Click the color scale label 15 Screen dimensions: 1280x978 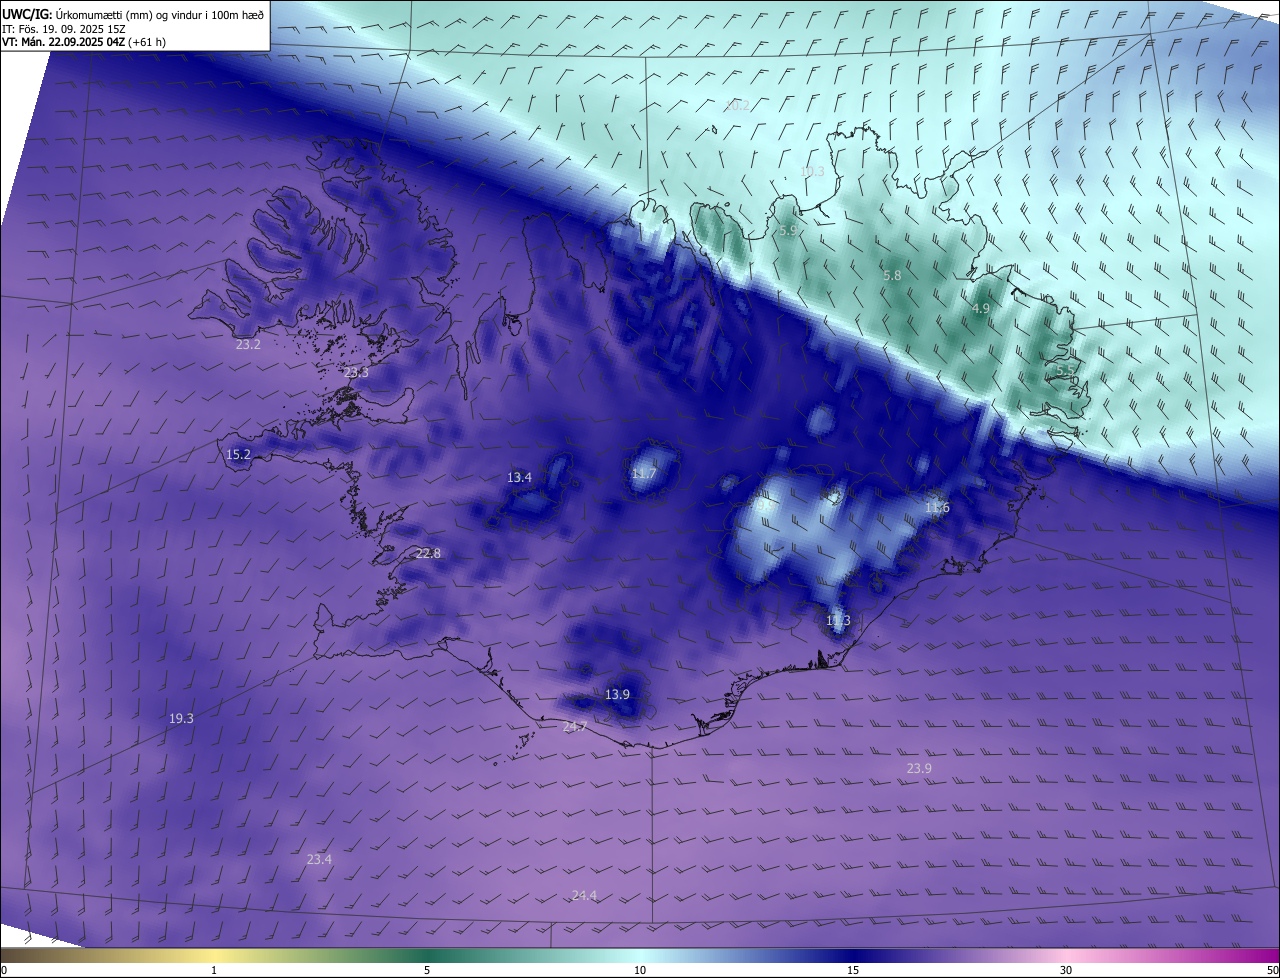853,970
